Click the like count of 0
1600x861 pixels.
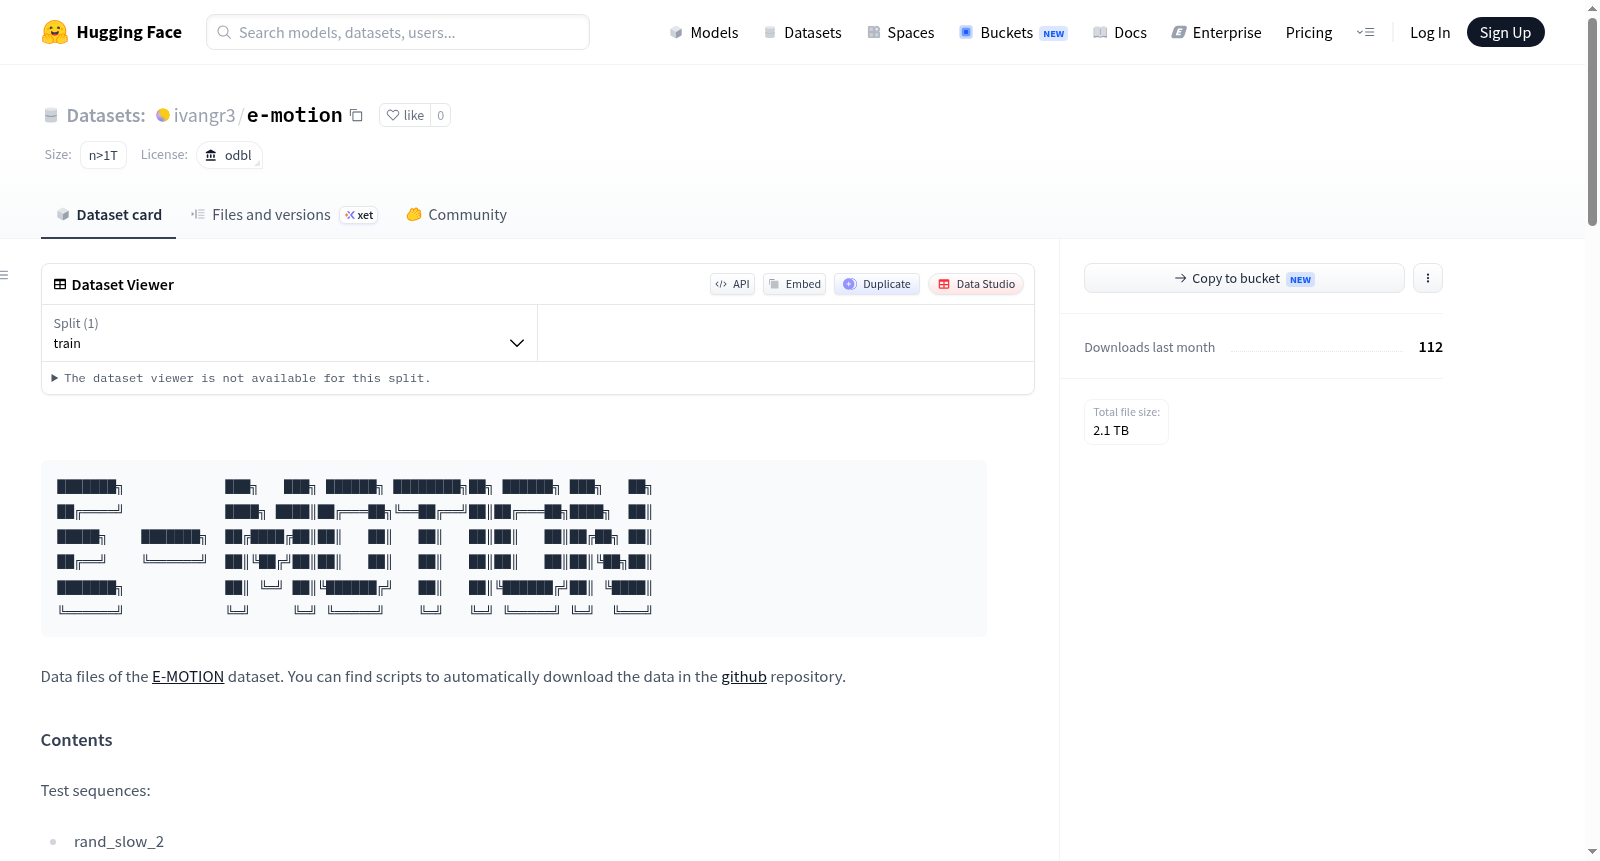441,115
